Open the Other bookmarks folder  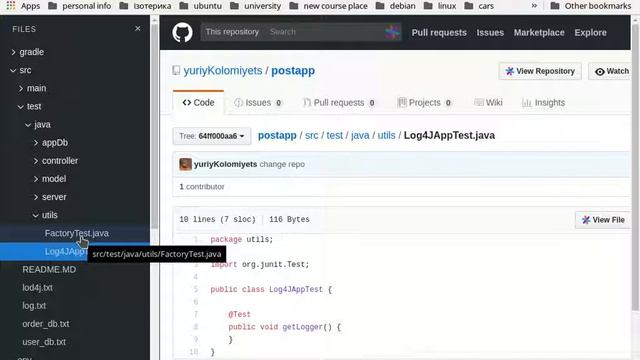click(x=591, y=6)
